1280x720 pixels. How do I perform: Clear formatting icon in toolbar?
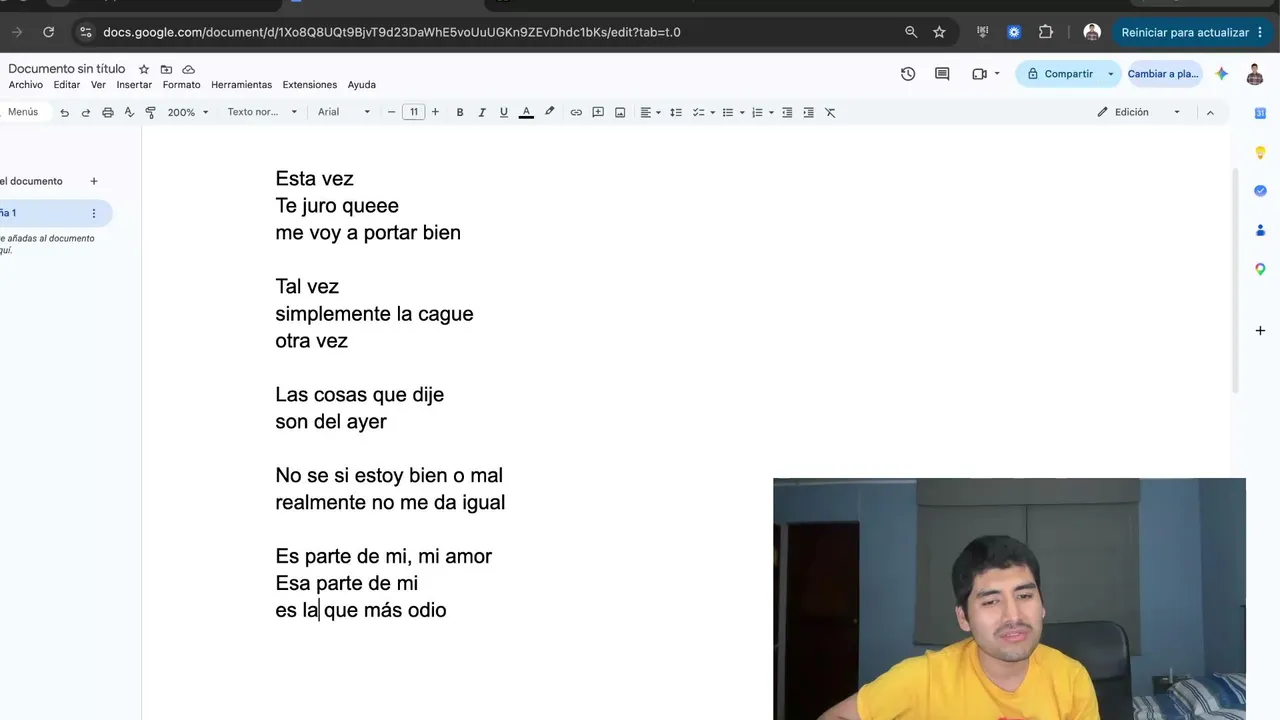[830, 113]
